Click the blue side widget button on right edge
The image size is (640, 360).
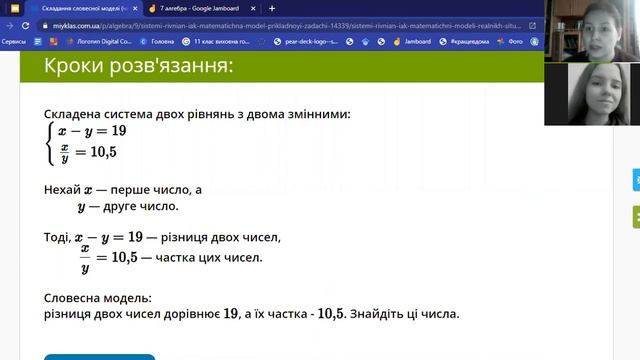pos(636,180)
